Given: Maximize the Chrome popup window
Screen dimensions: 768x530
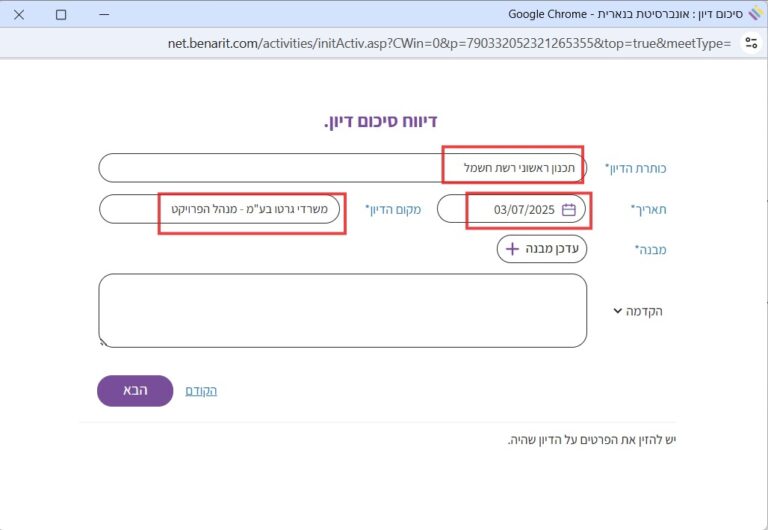Looking at the screenshot, I should click(61, 14).
